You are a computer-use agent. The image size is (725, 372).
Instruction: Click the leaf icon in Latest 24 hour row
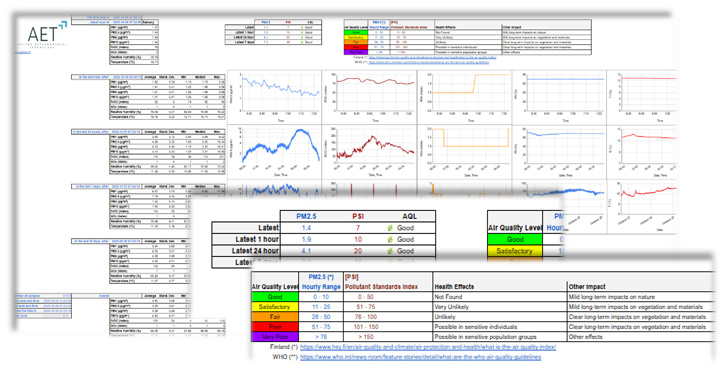390,251
